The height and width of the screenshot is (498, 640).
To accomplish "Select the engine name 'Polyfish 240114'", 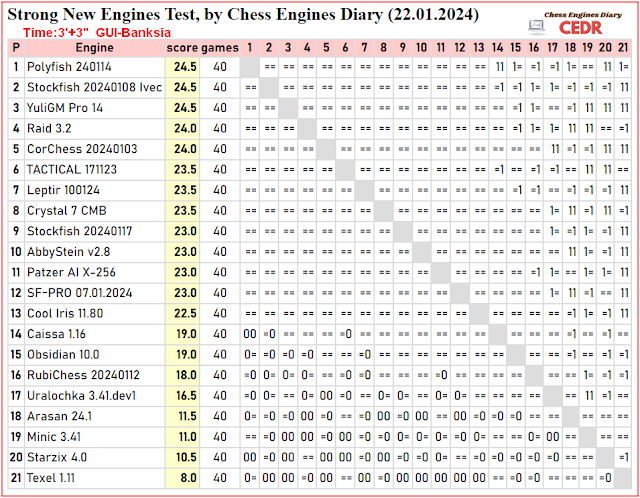I will (69, 67).
